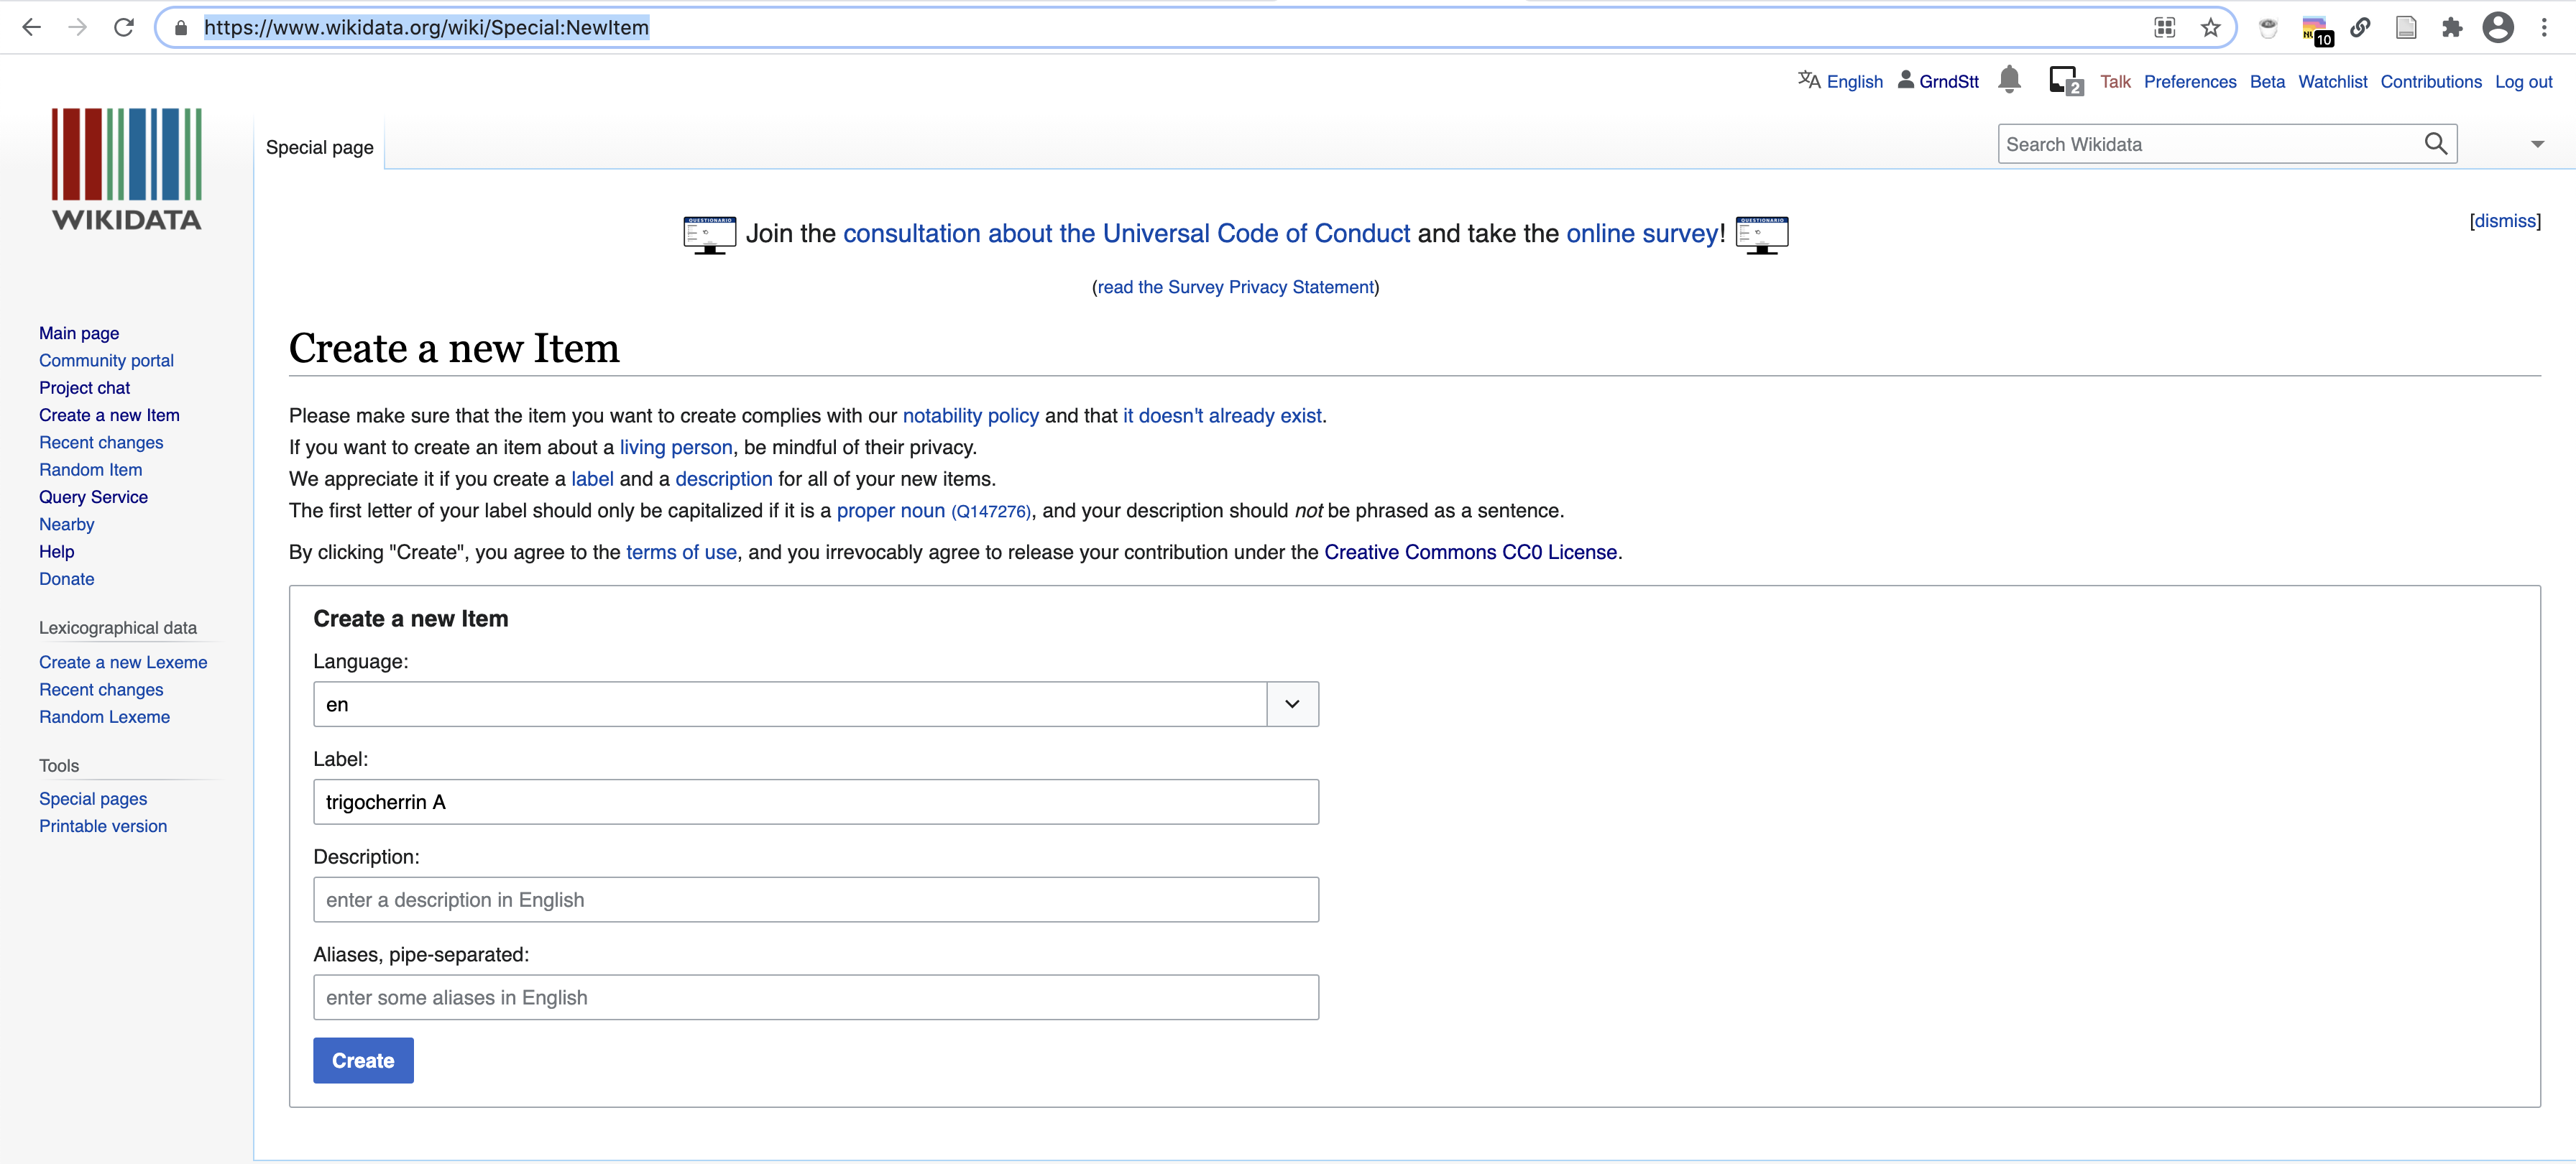Focus the Aliases input field
This screenshot has width=2576, height=1164.
point(816,998)
